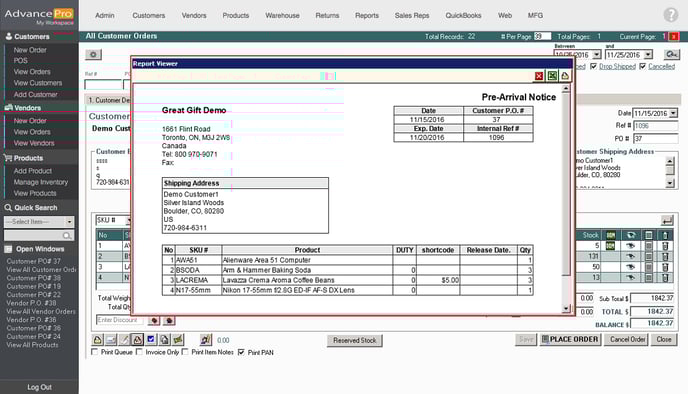Screen dimensions: 688x394
Task: Click the return arrow icon above Stock column
Action: [x=667, y=221]
